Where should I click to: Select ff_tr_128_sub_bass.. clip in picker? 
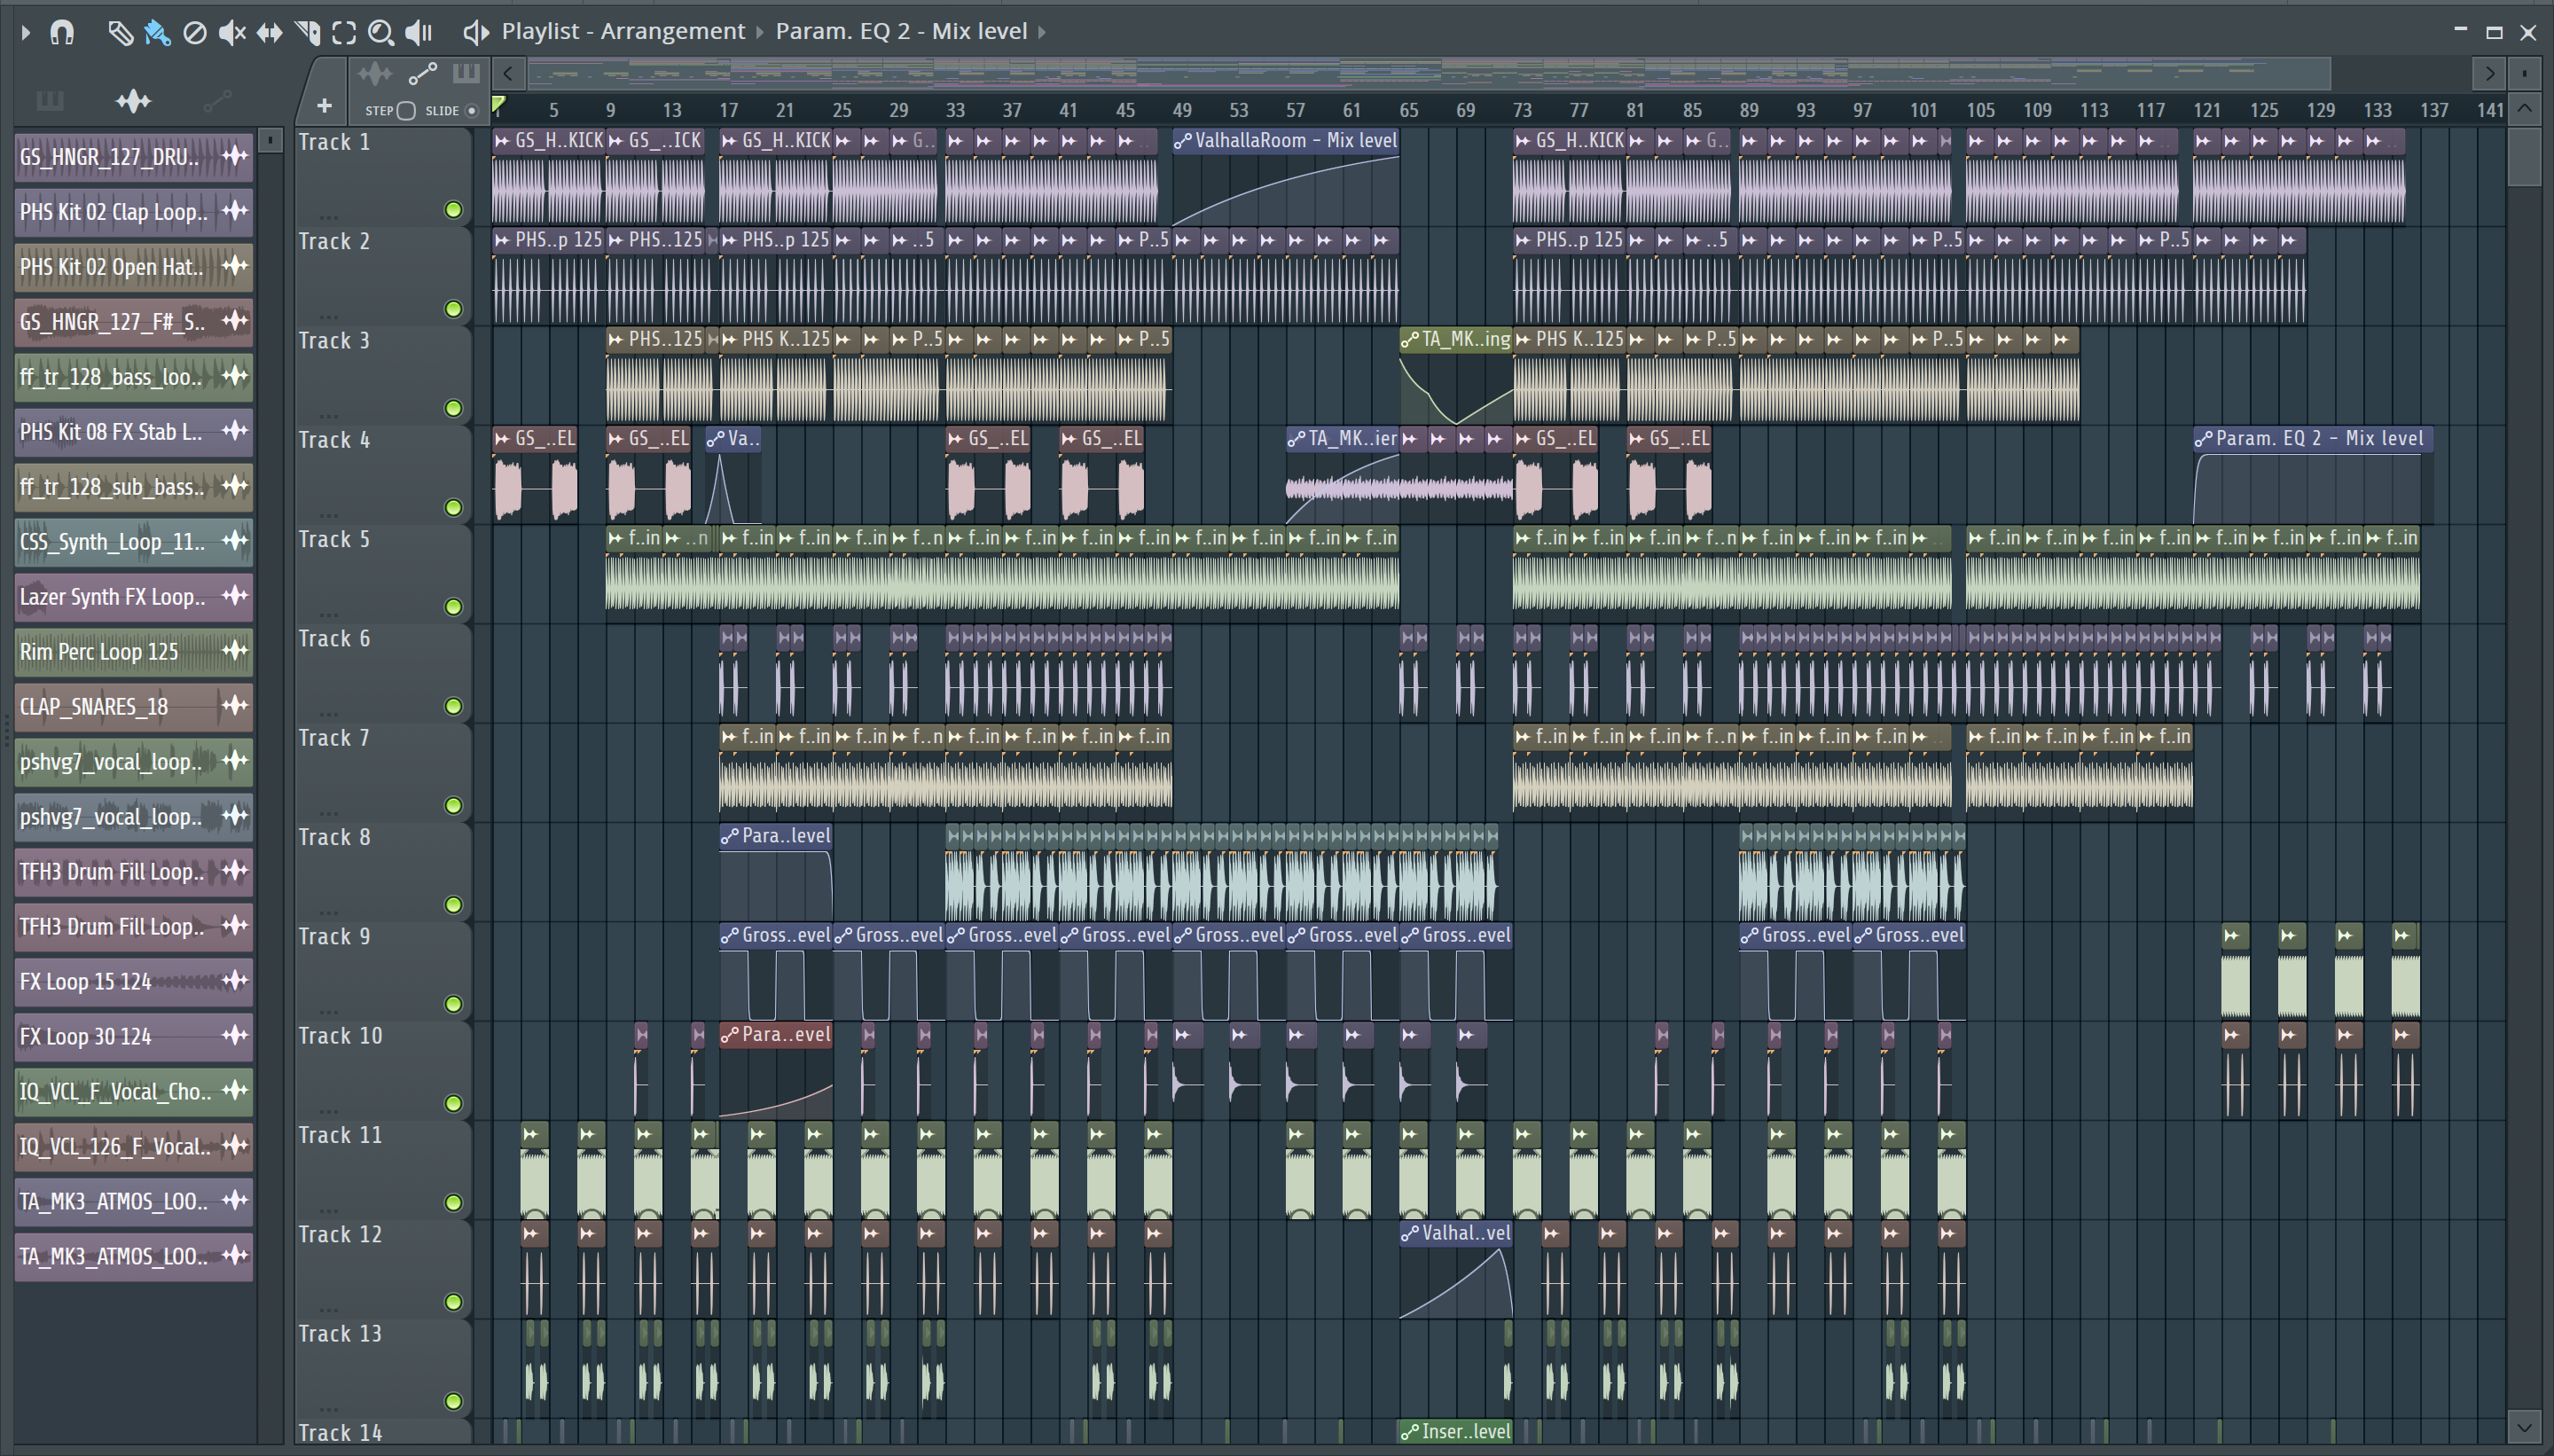point(133,486)
